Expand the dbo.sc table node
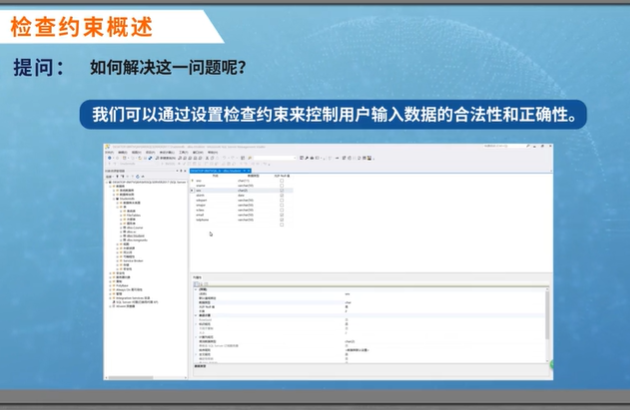 tap(121, 232)
